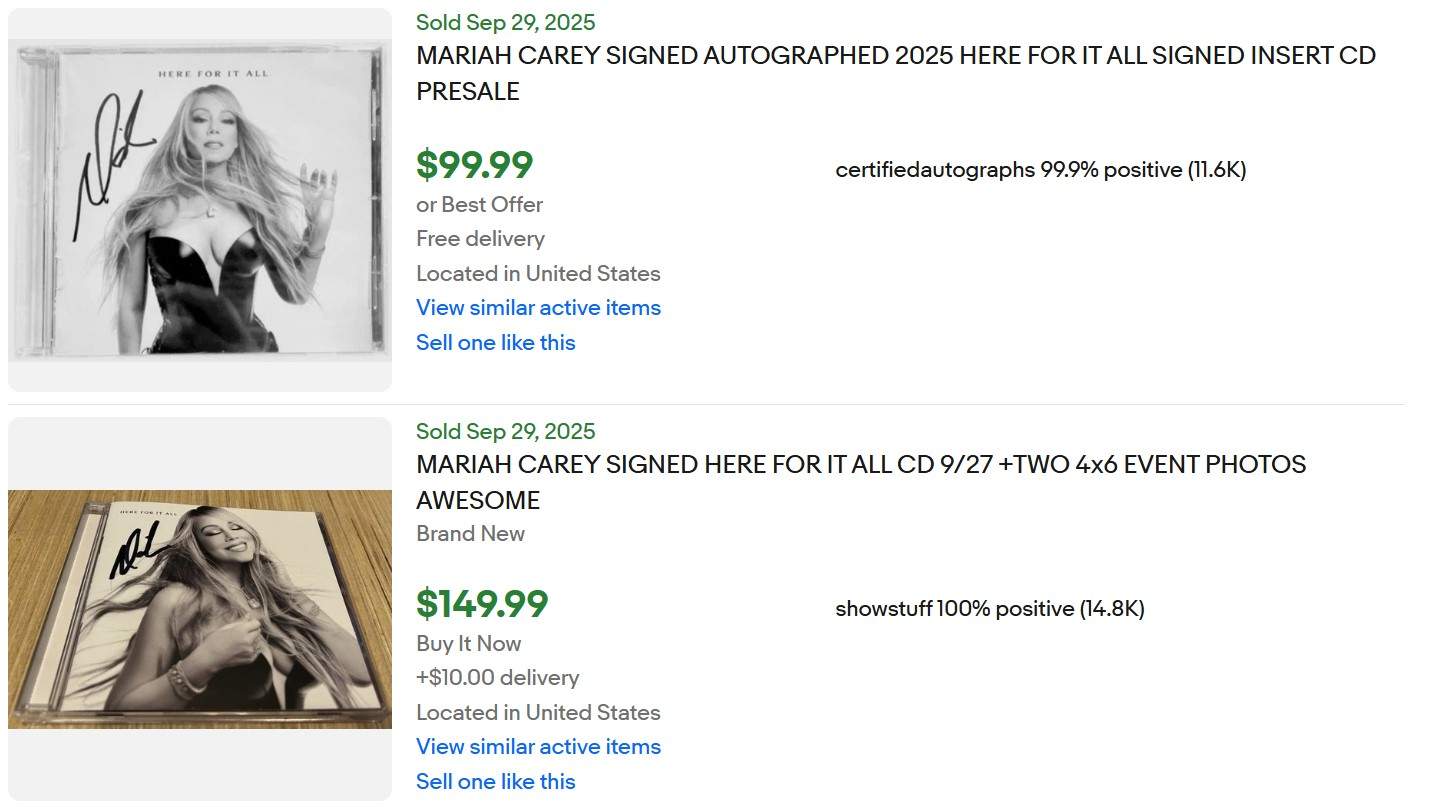Screen dimensions: 1440x810
Task: Click "Sell one like this" under the $149.99 listing
Action: click(495, 782)
